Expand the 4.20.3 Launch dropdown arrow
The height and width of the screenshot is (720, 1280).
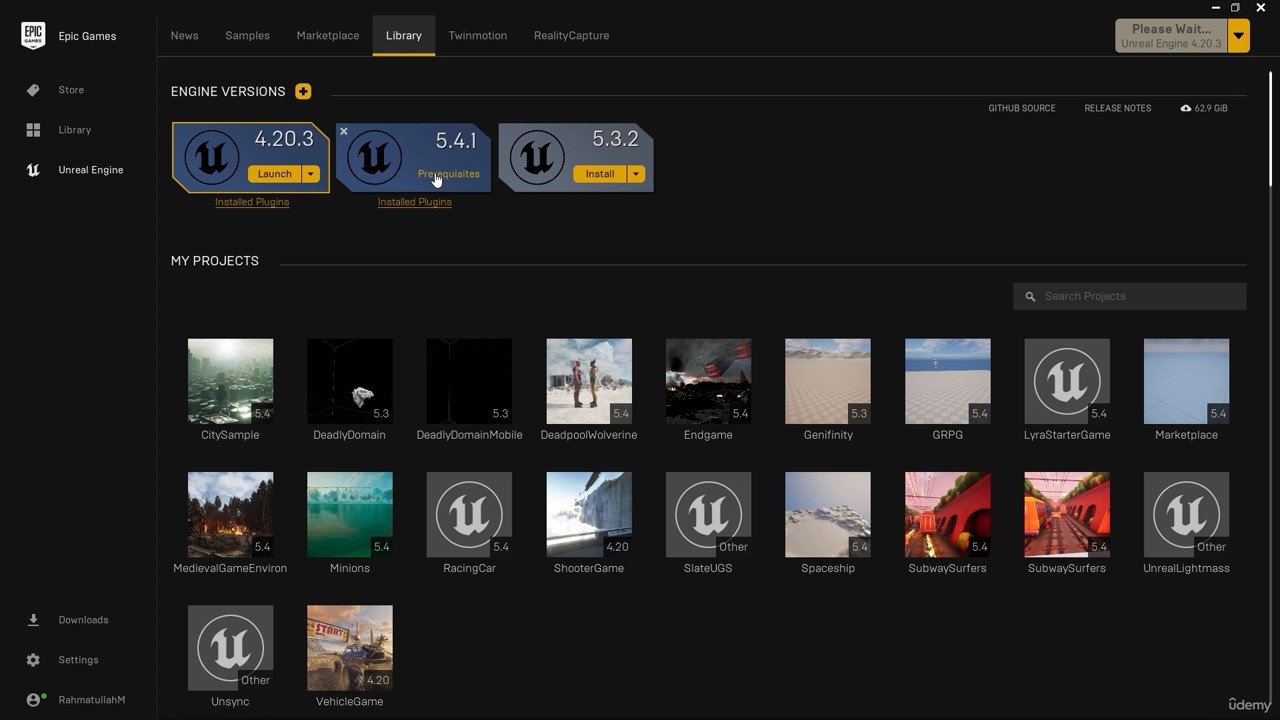point(311,174)
